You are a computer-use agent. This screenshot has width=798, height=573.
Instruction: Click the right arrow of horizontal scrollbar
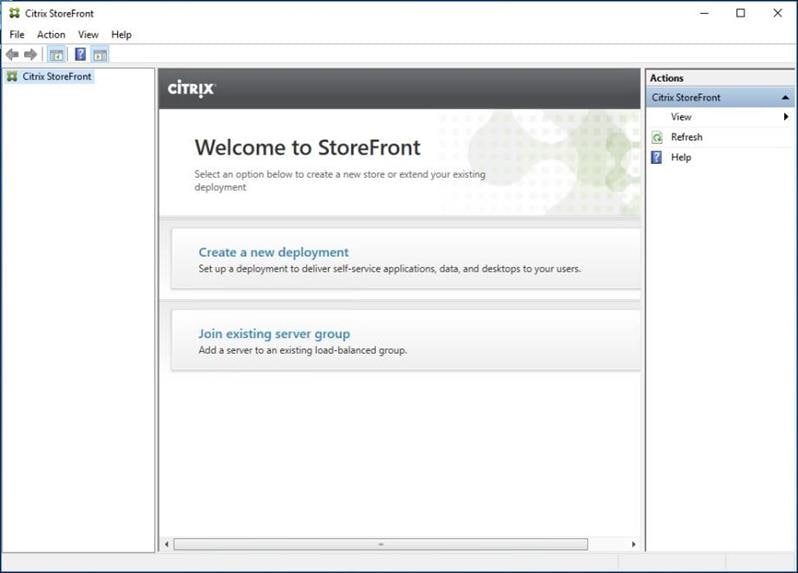(634, 544)
